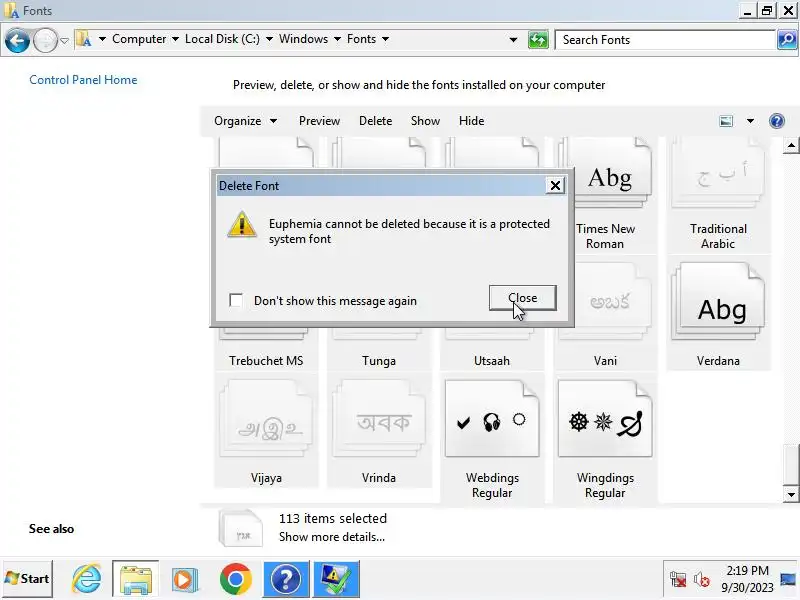Click the green Refresh icon
Screen dimensions: 800x600
(538, 40)
